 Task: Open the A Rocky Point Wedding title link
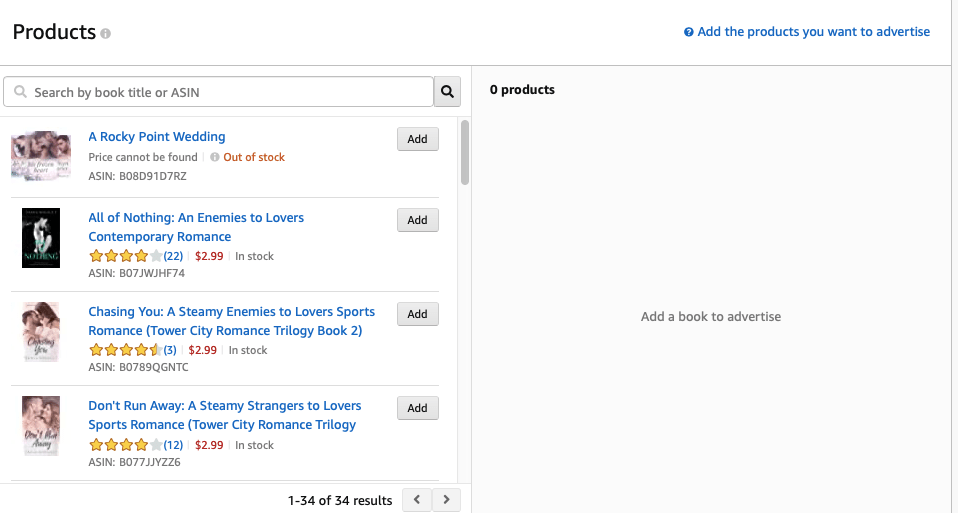pyautogui.click(x=157, y=137)
